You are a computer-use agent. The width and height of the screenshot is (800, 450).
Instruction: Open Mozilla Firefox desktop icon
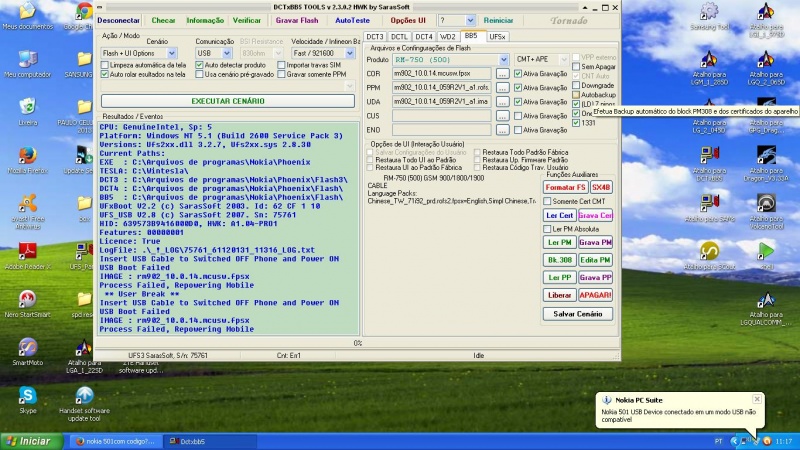point(28,160)
